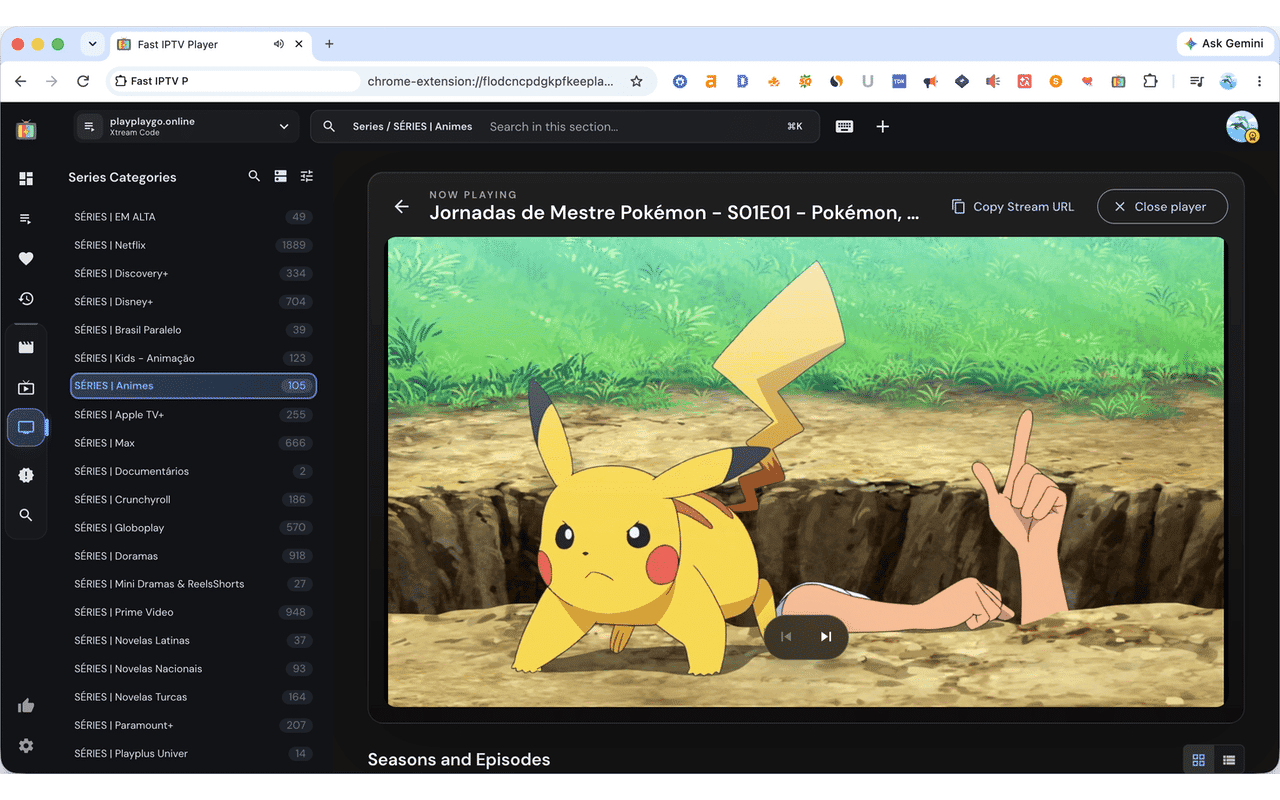Select category SÉRIES | Globoplay
Image resolution: width=1280 pixels, height=800 pixels.
[193, 527]
